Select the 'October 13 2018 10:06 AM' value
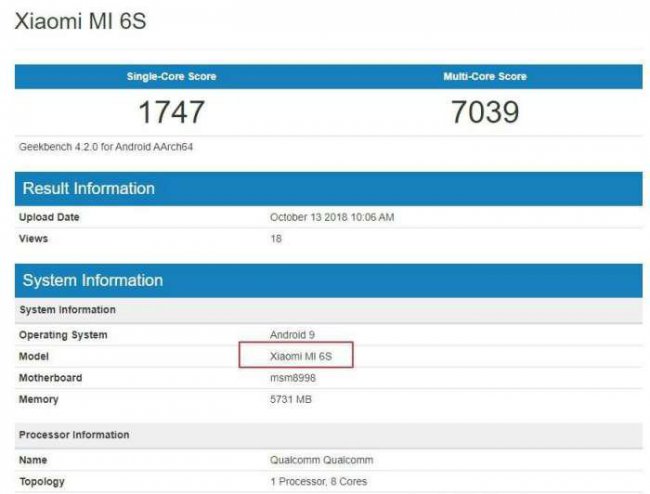650x494 pixels. (x=332, y=217)
